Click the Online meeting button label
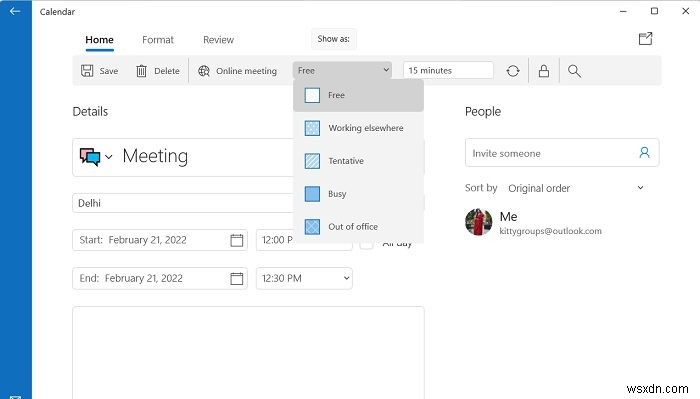 pyautogui.click(x=246, y=71)
